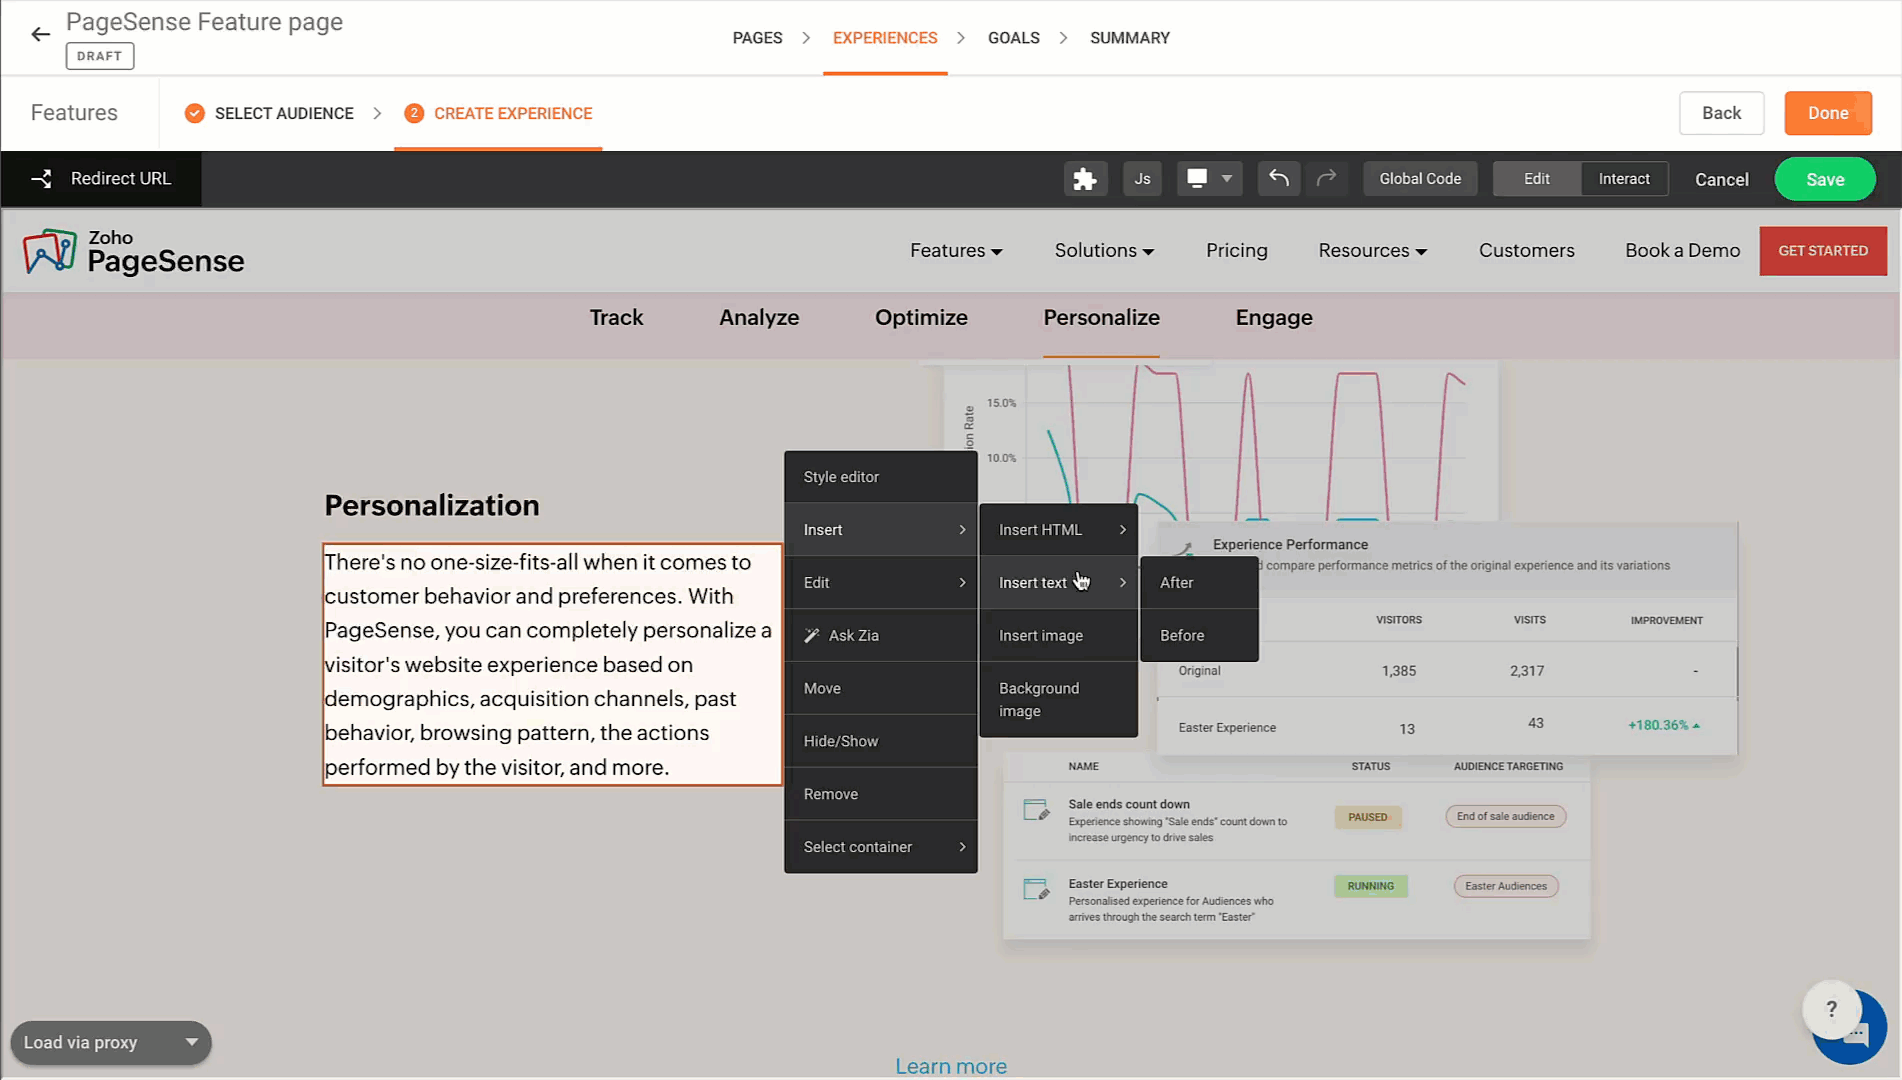Go to the GOALS step

coord(1014,38)
